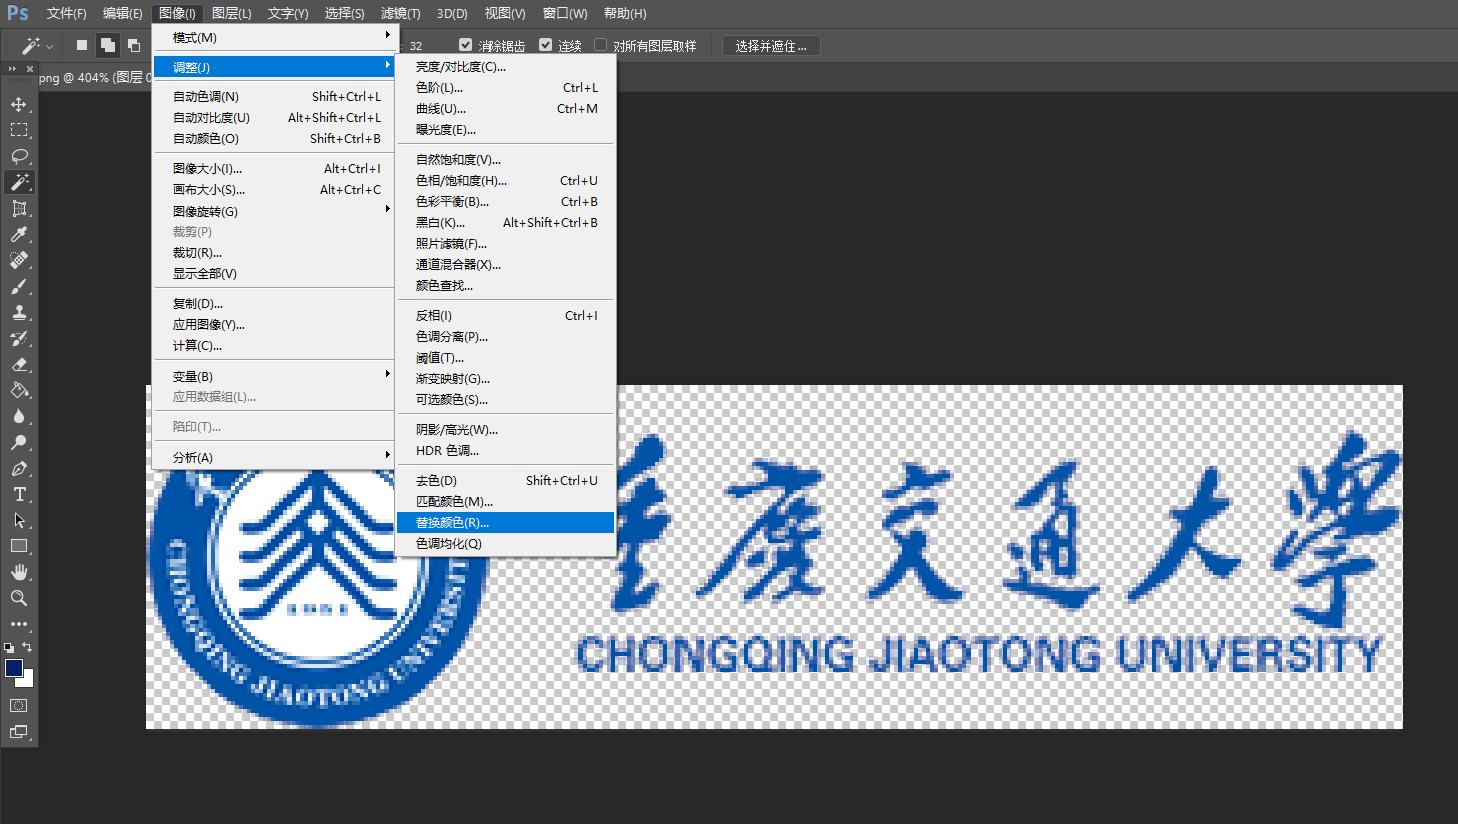This screenshot has width=1458, height=824.
Task: Select the Dodge tool
Action: pyautogui.click(x=19, y=442)
